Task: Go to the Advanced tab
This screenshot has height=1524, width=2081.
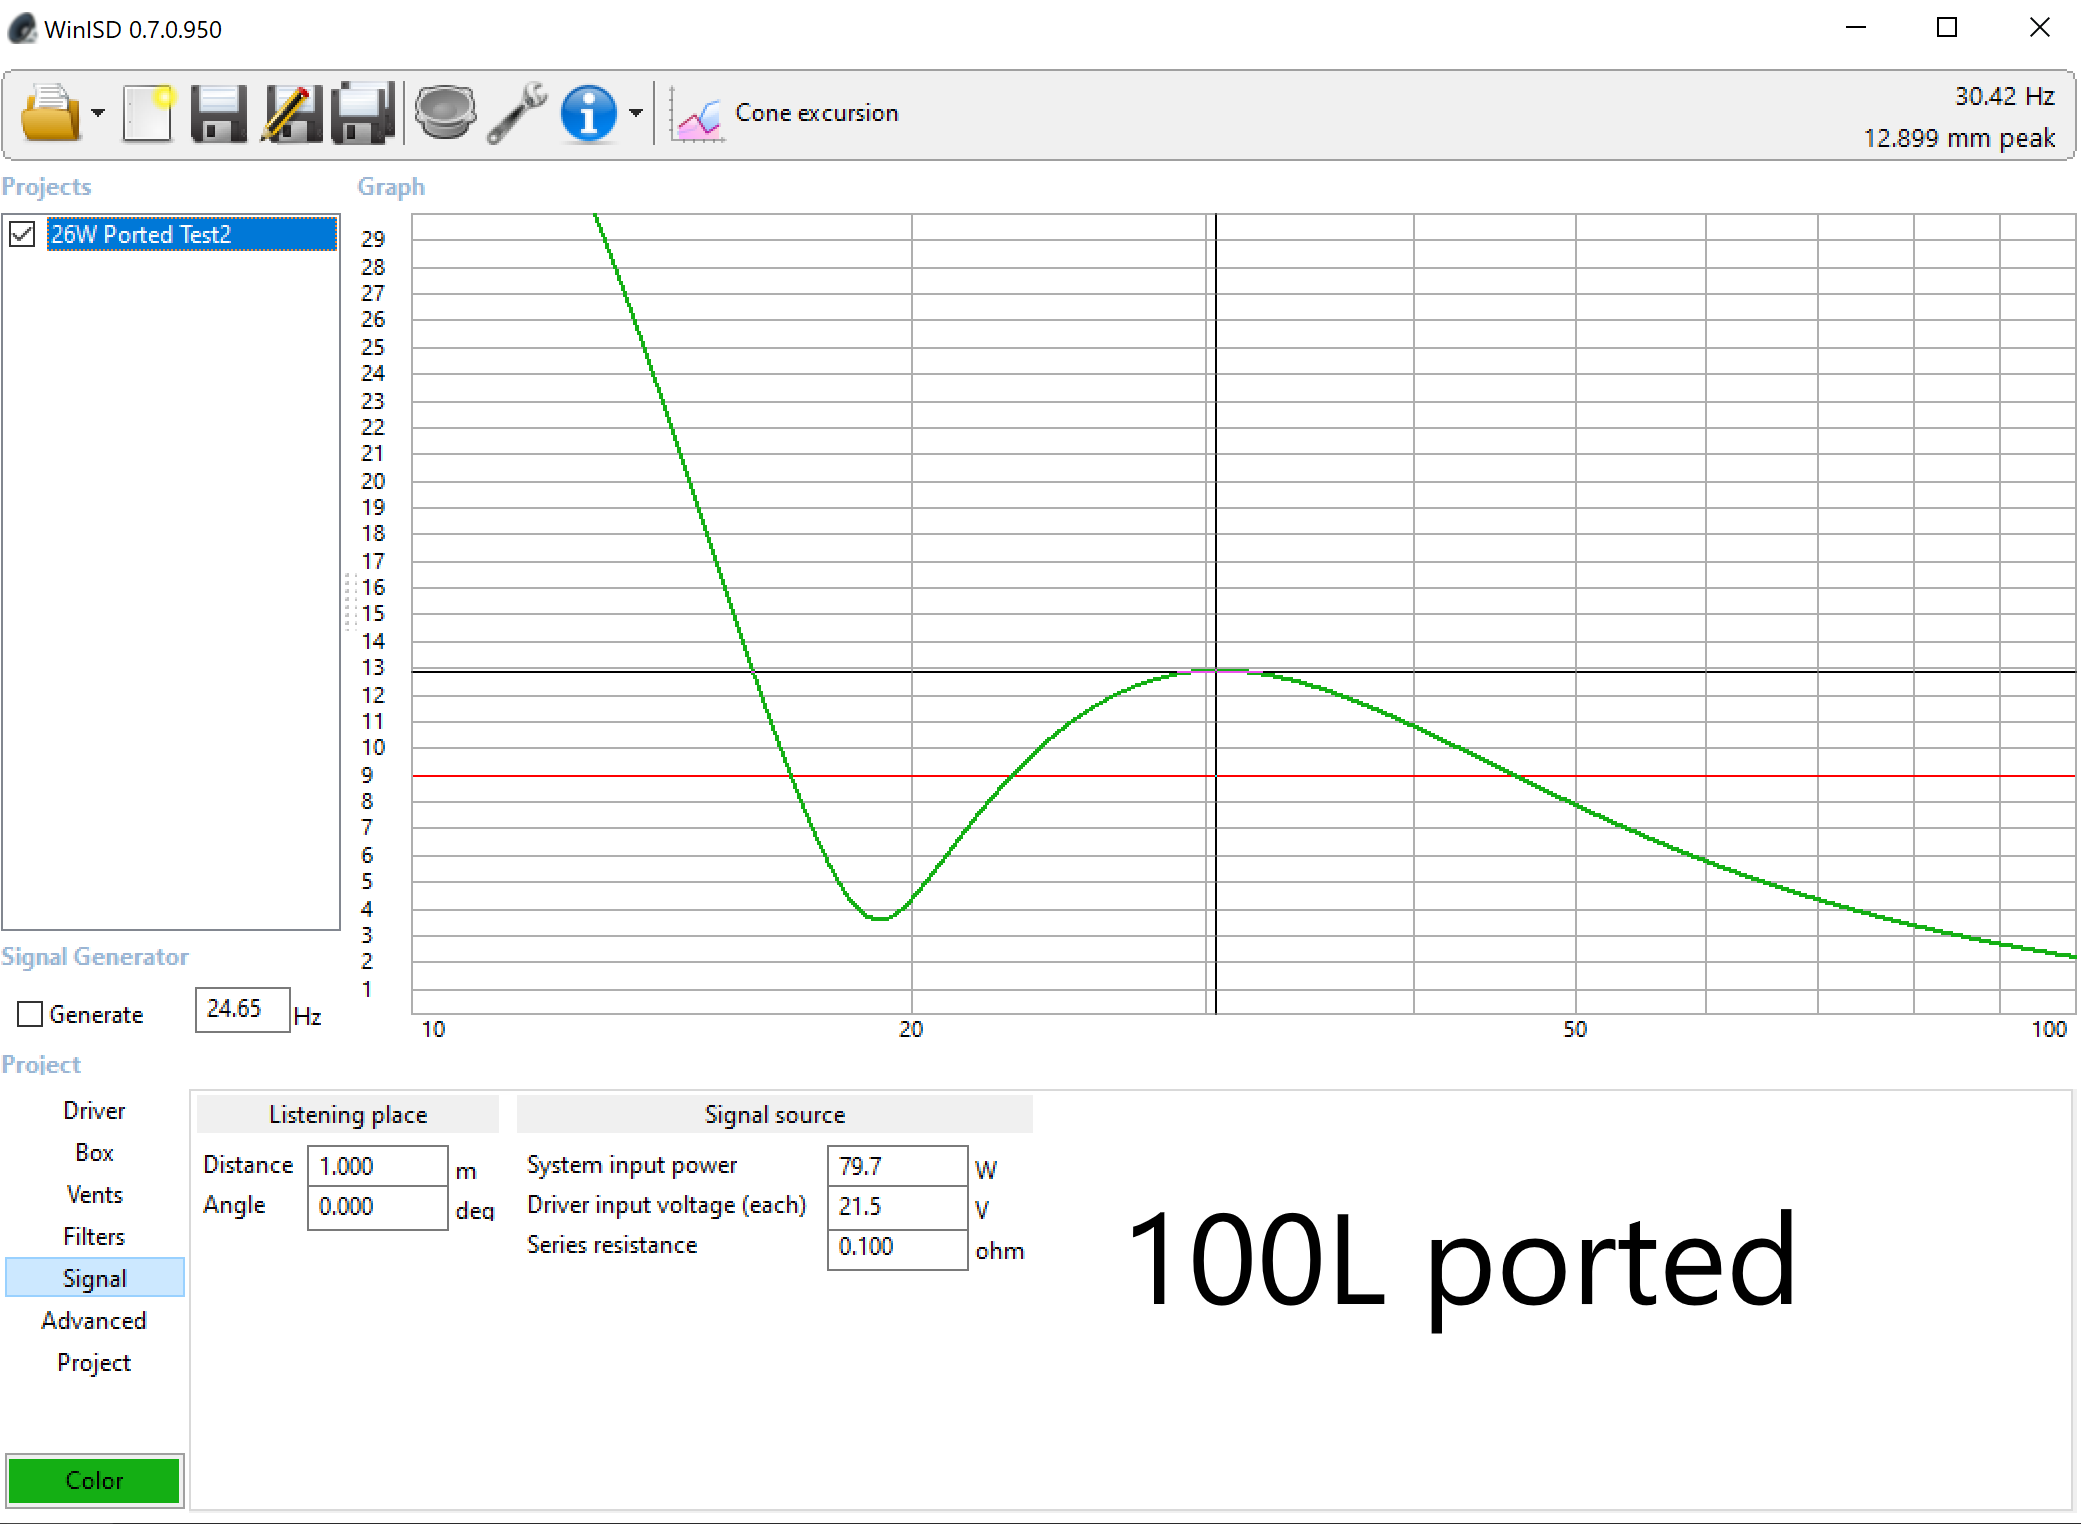Action: [x=94, y=1321]
